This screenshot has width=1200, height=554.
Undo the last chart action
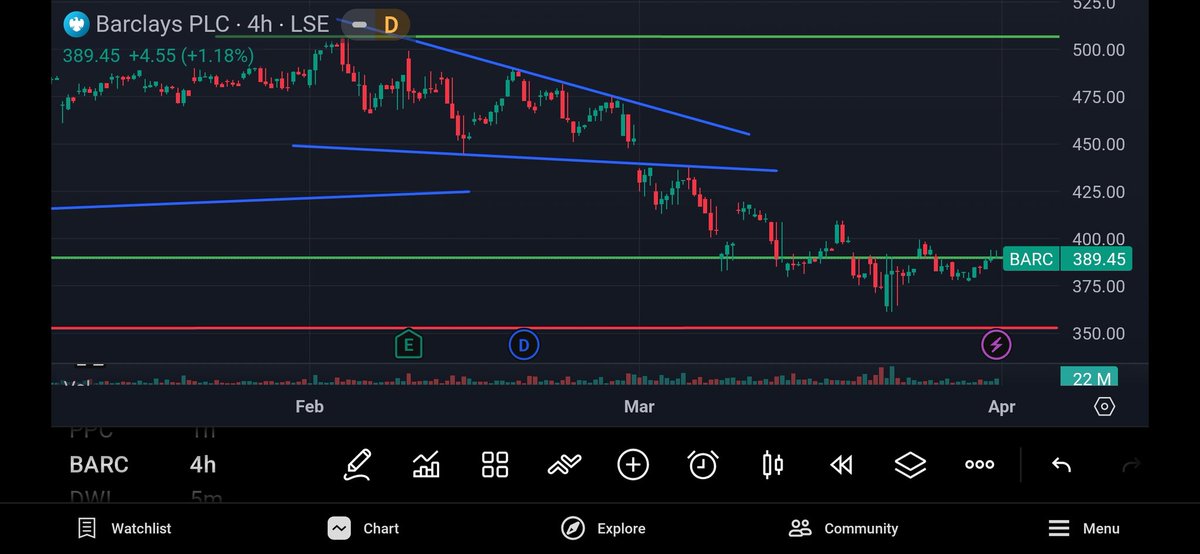pos(1061,464)
